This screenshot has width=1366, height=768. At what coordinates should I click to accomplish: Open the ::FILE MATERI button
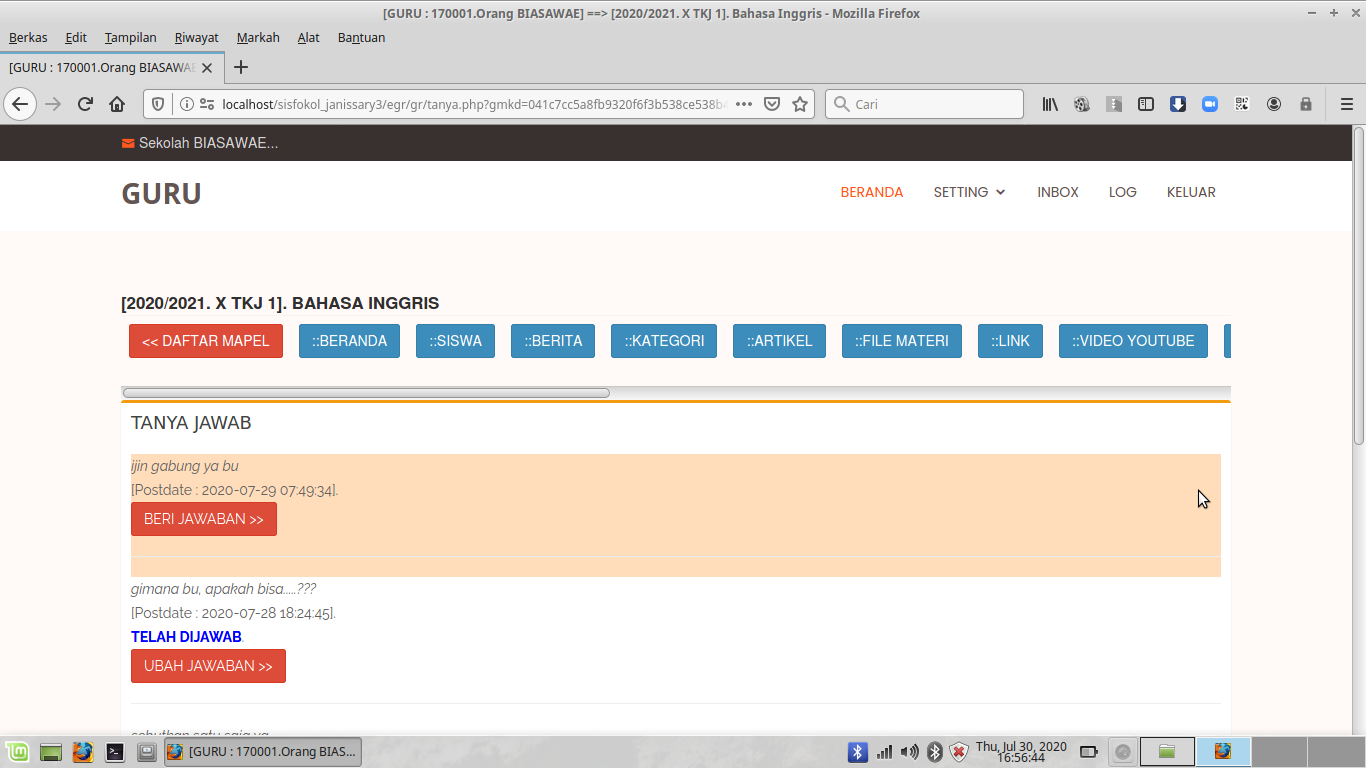coord(902,341)
